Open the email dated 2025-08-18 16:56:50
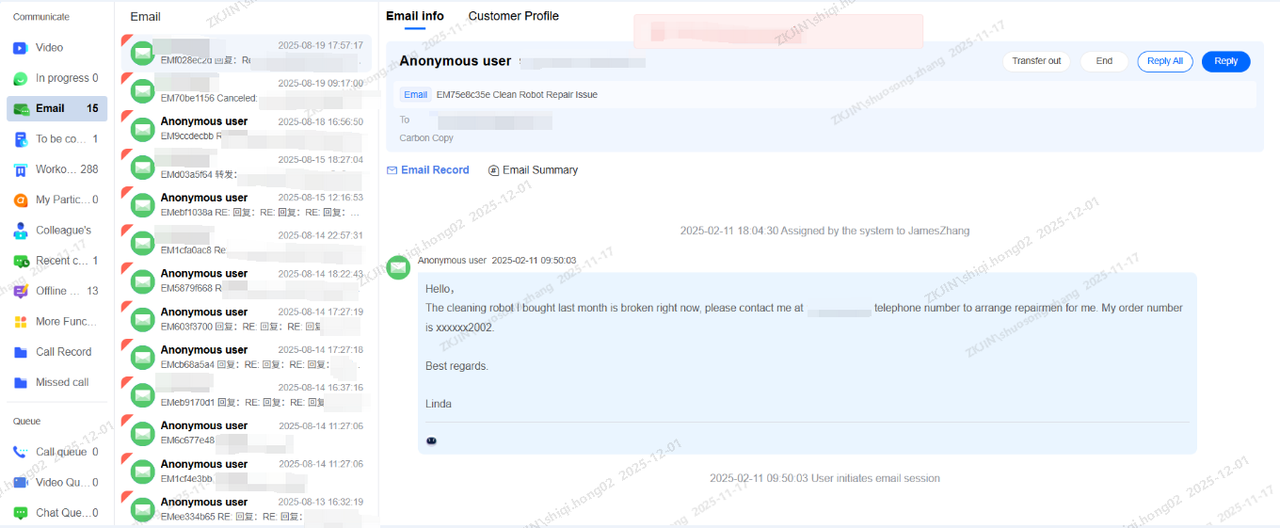 [246, 129]
